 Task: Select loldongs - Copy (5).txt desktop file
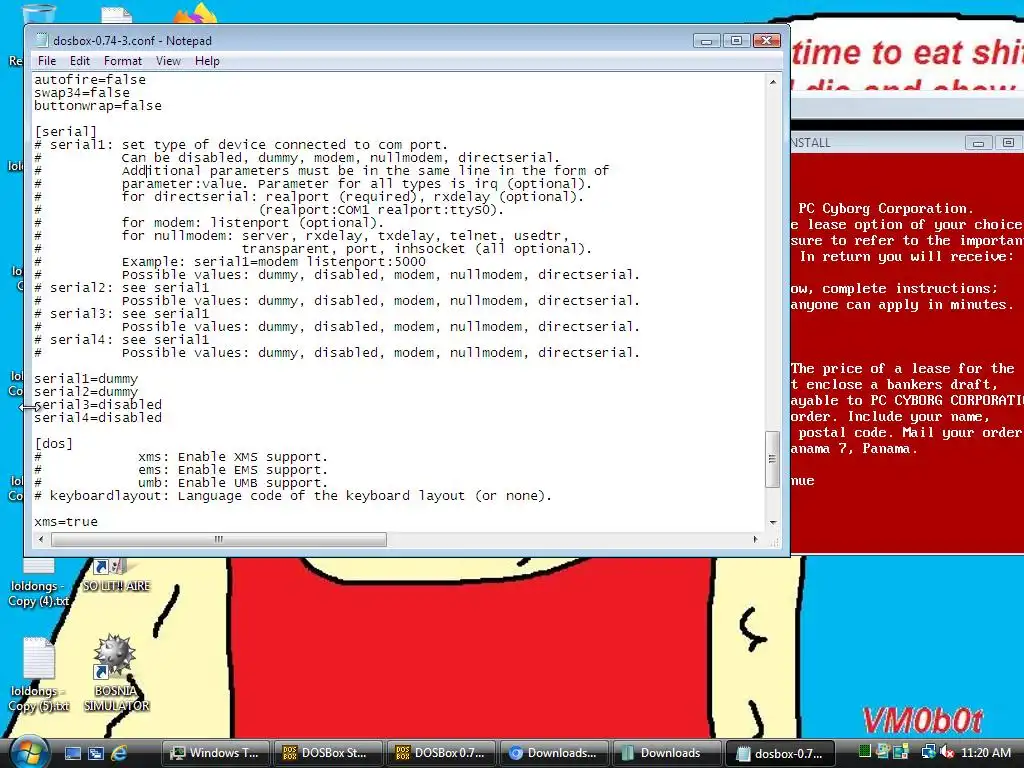[x=39, y=674]
